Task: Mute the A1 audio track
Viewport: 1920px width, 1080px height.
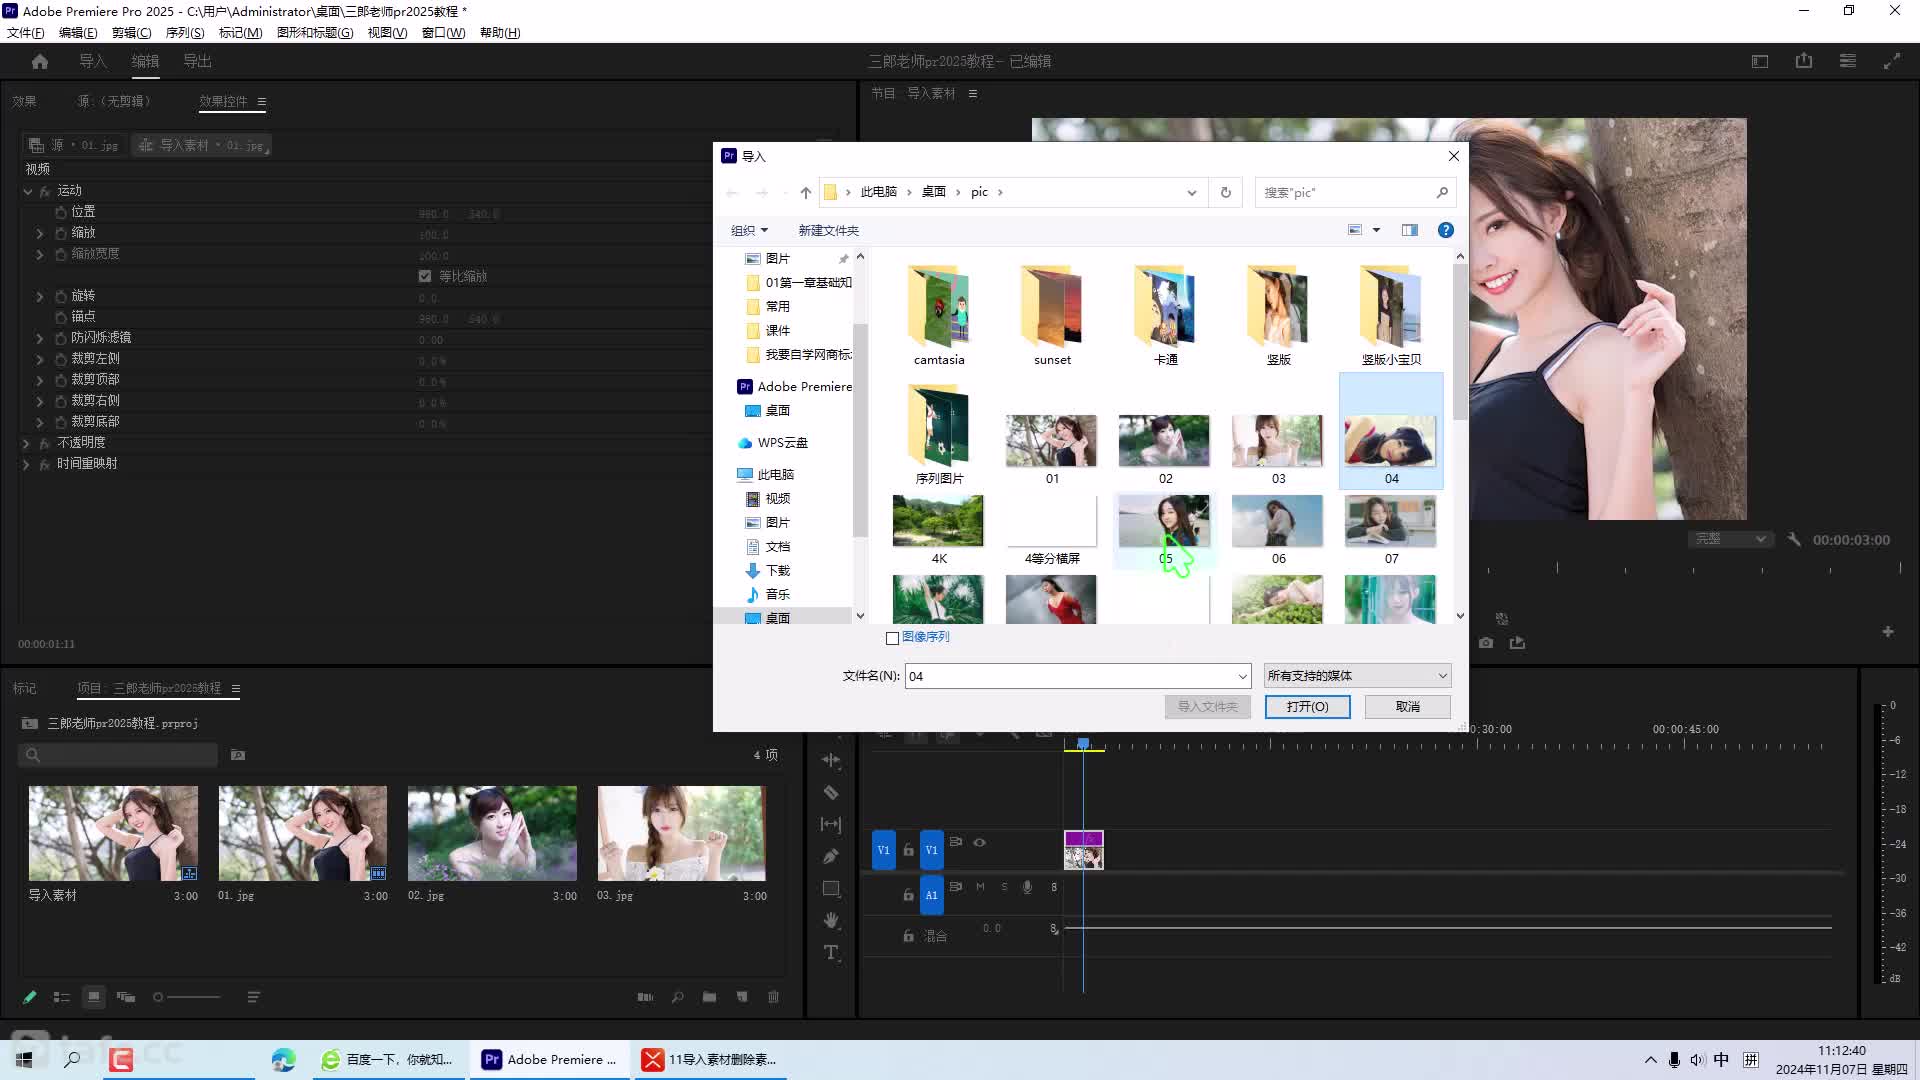Action: 980,887
